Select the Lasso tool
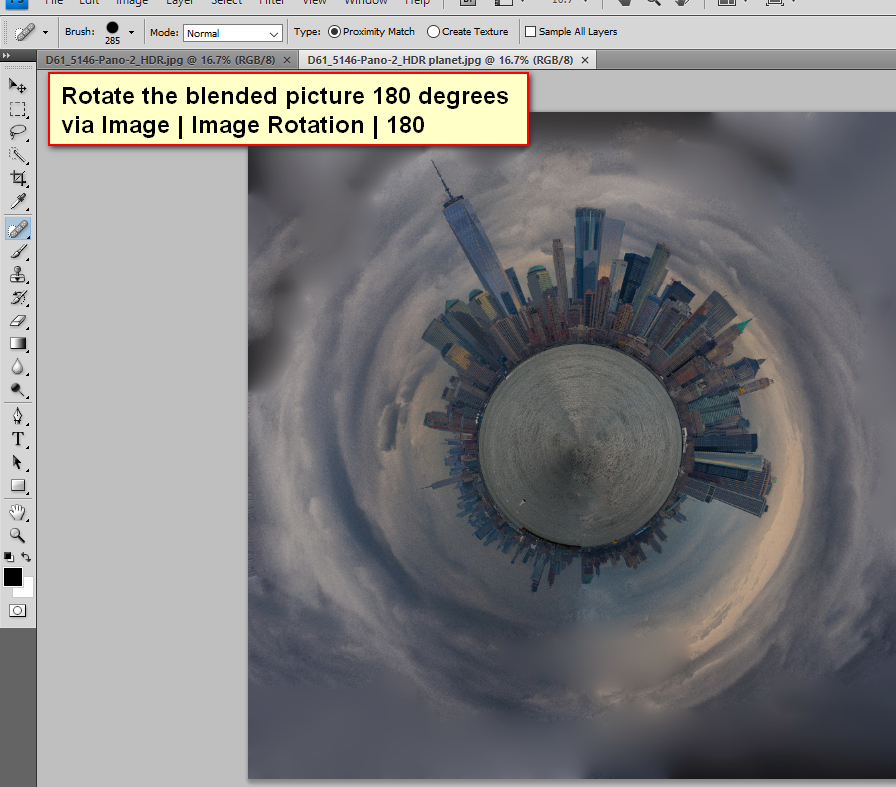 (x=18, y=132)
